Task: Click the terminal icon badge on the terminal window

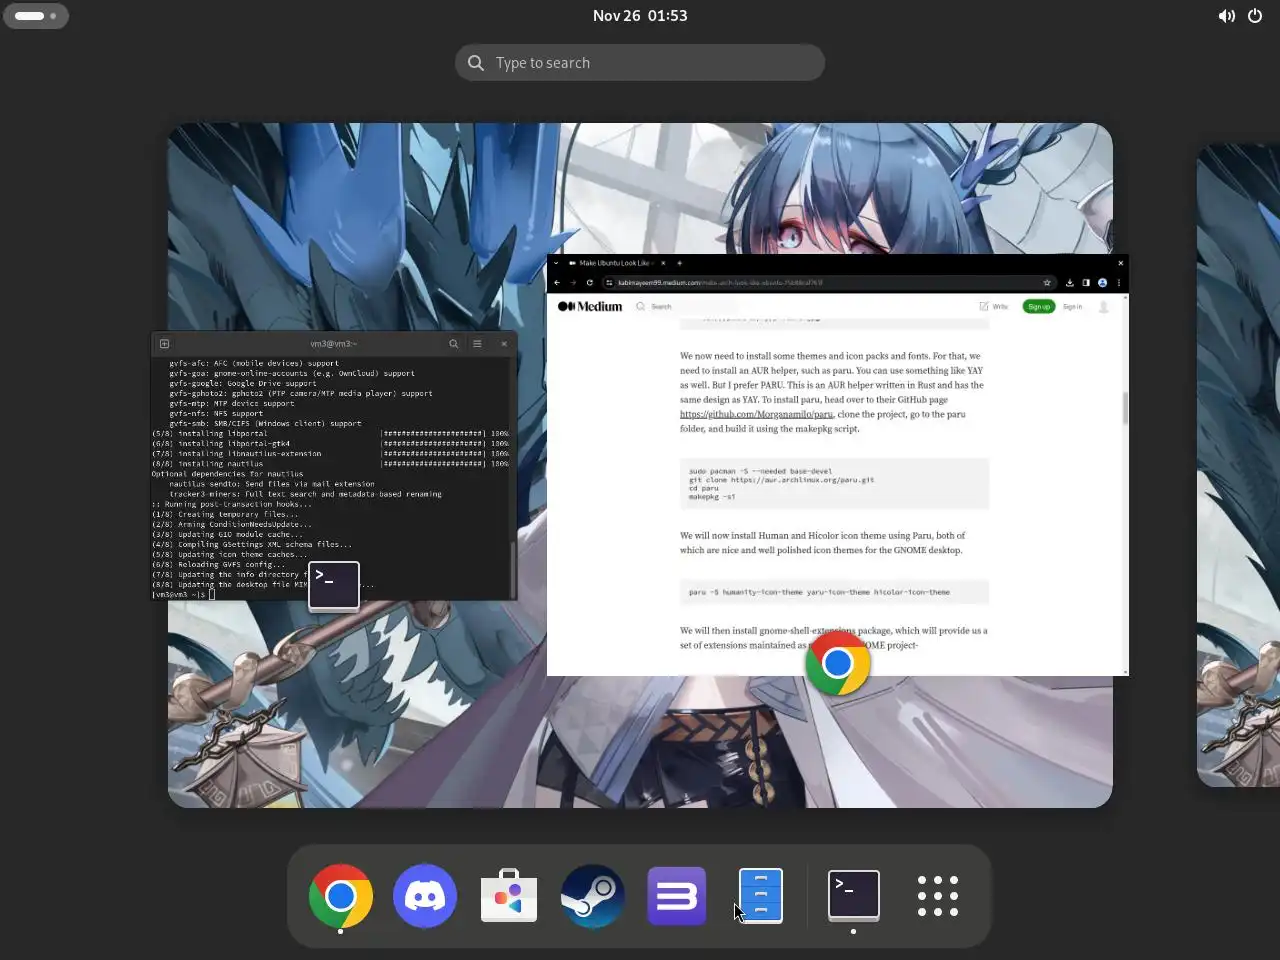Action: tap(334, 586)
